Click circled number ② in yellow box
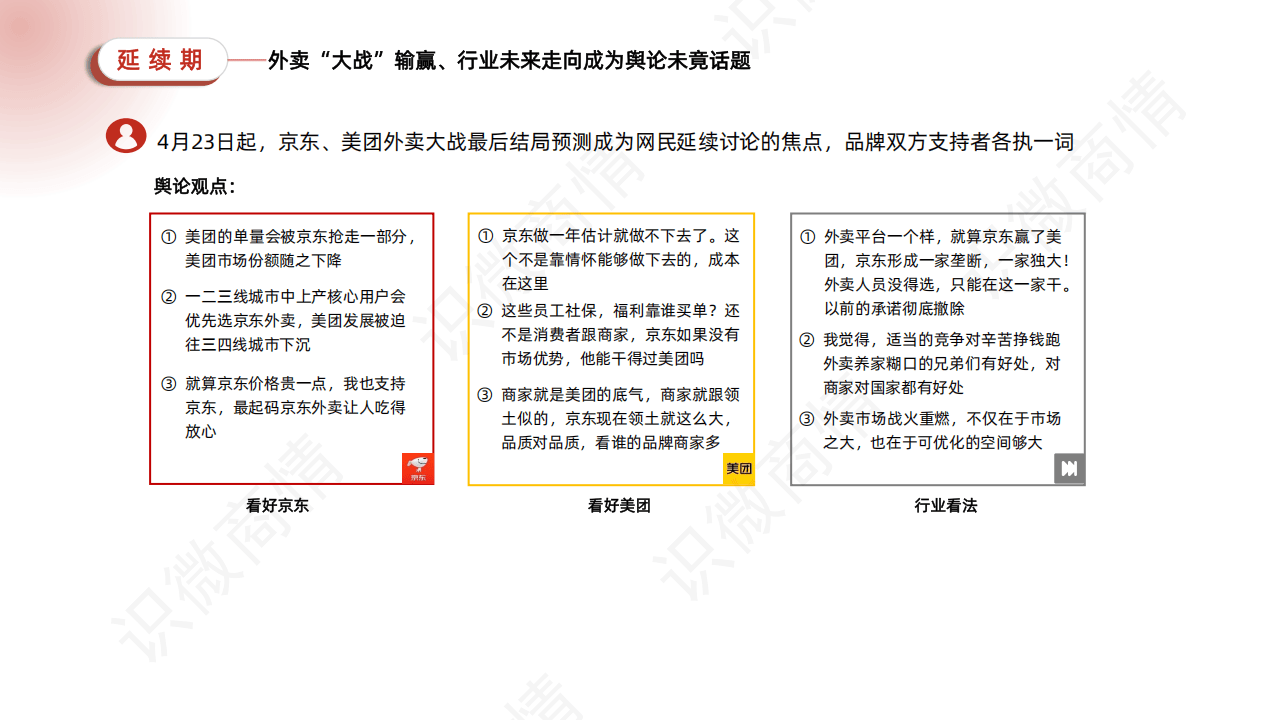This screenshot has height=720, width=1280. pyautogui.click(x=485, y=311)
